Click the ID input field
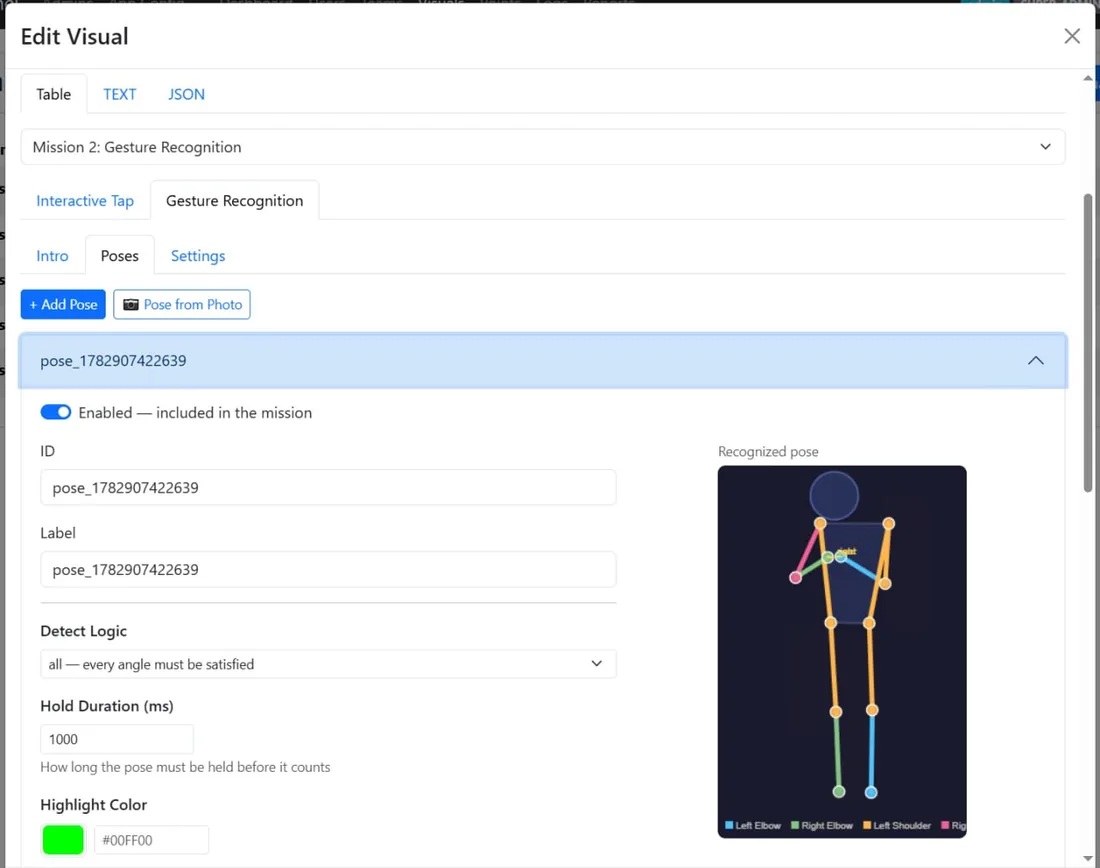The height and width of the screenshot is (868, 1100). (x=328, y=488)
